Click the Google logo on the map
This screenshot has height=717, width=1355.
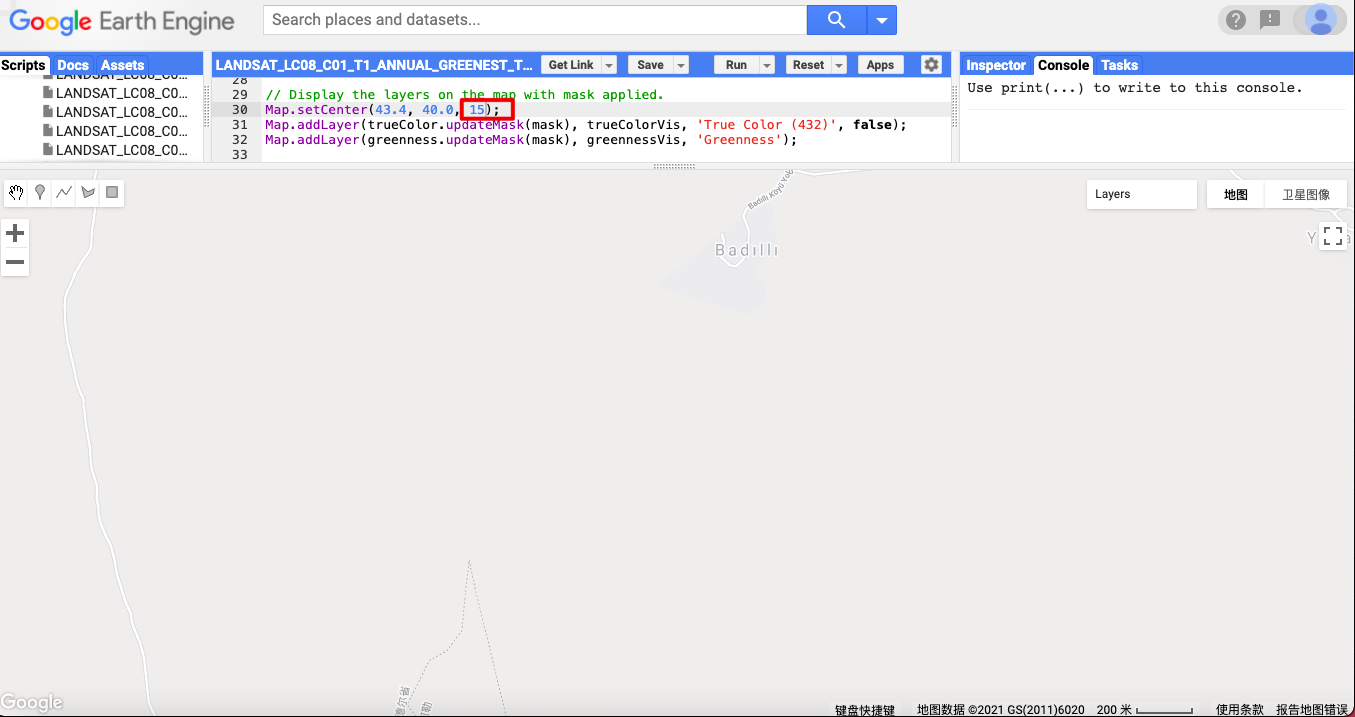pos(32,703)
